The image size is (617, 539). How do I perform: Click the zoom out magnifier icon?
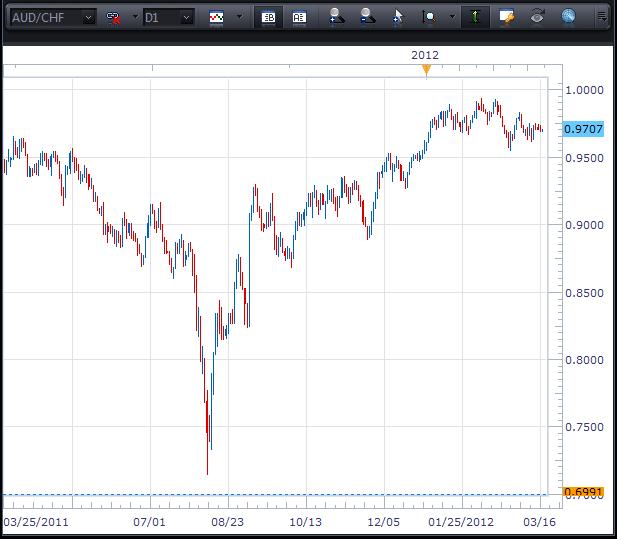coord(367,17)
